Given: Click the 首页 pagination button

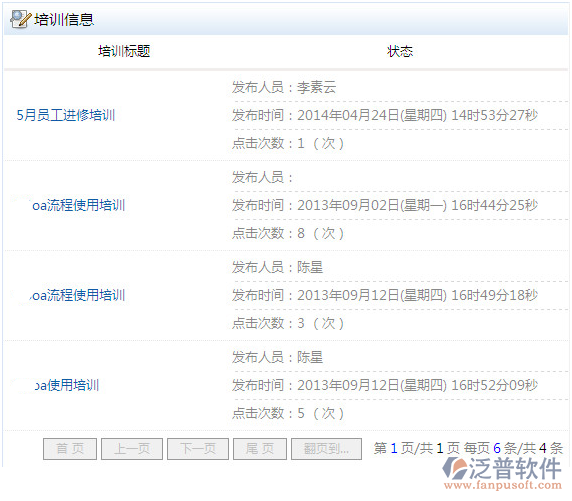Looking at the screenshot, I should tap(70, 449).
